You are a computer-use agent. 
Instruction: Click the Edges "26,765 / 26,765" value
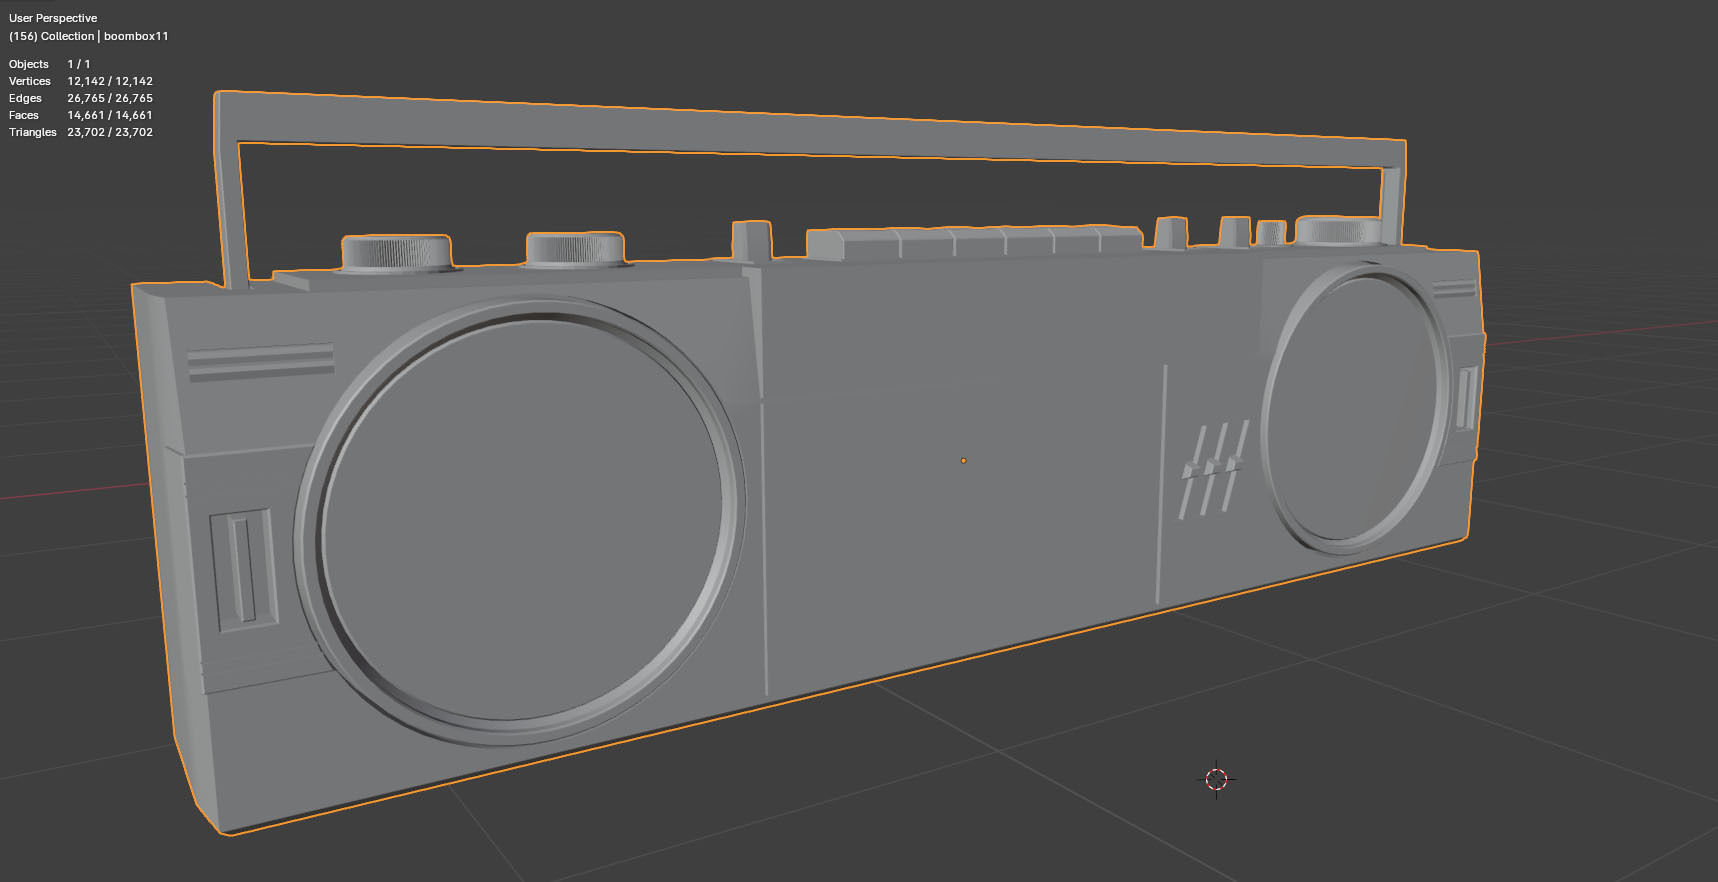pyautogui.click(x=110, y=98)
